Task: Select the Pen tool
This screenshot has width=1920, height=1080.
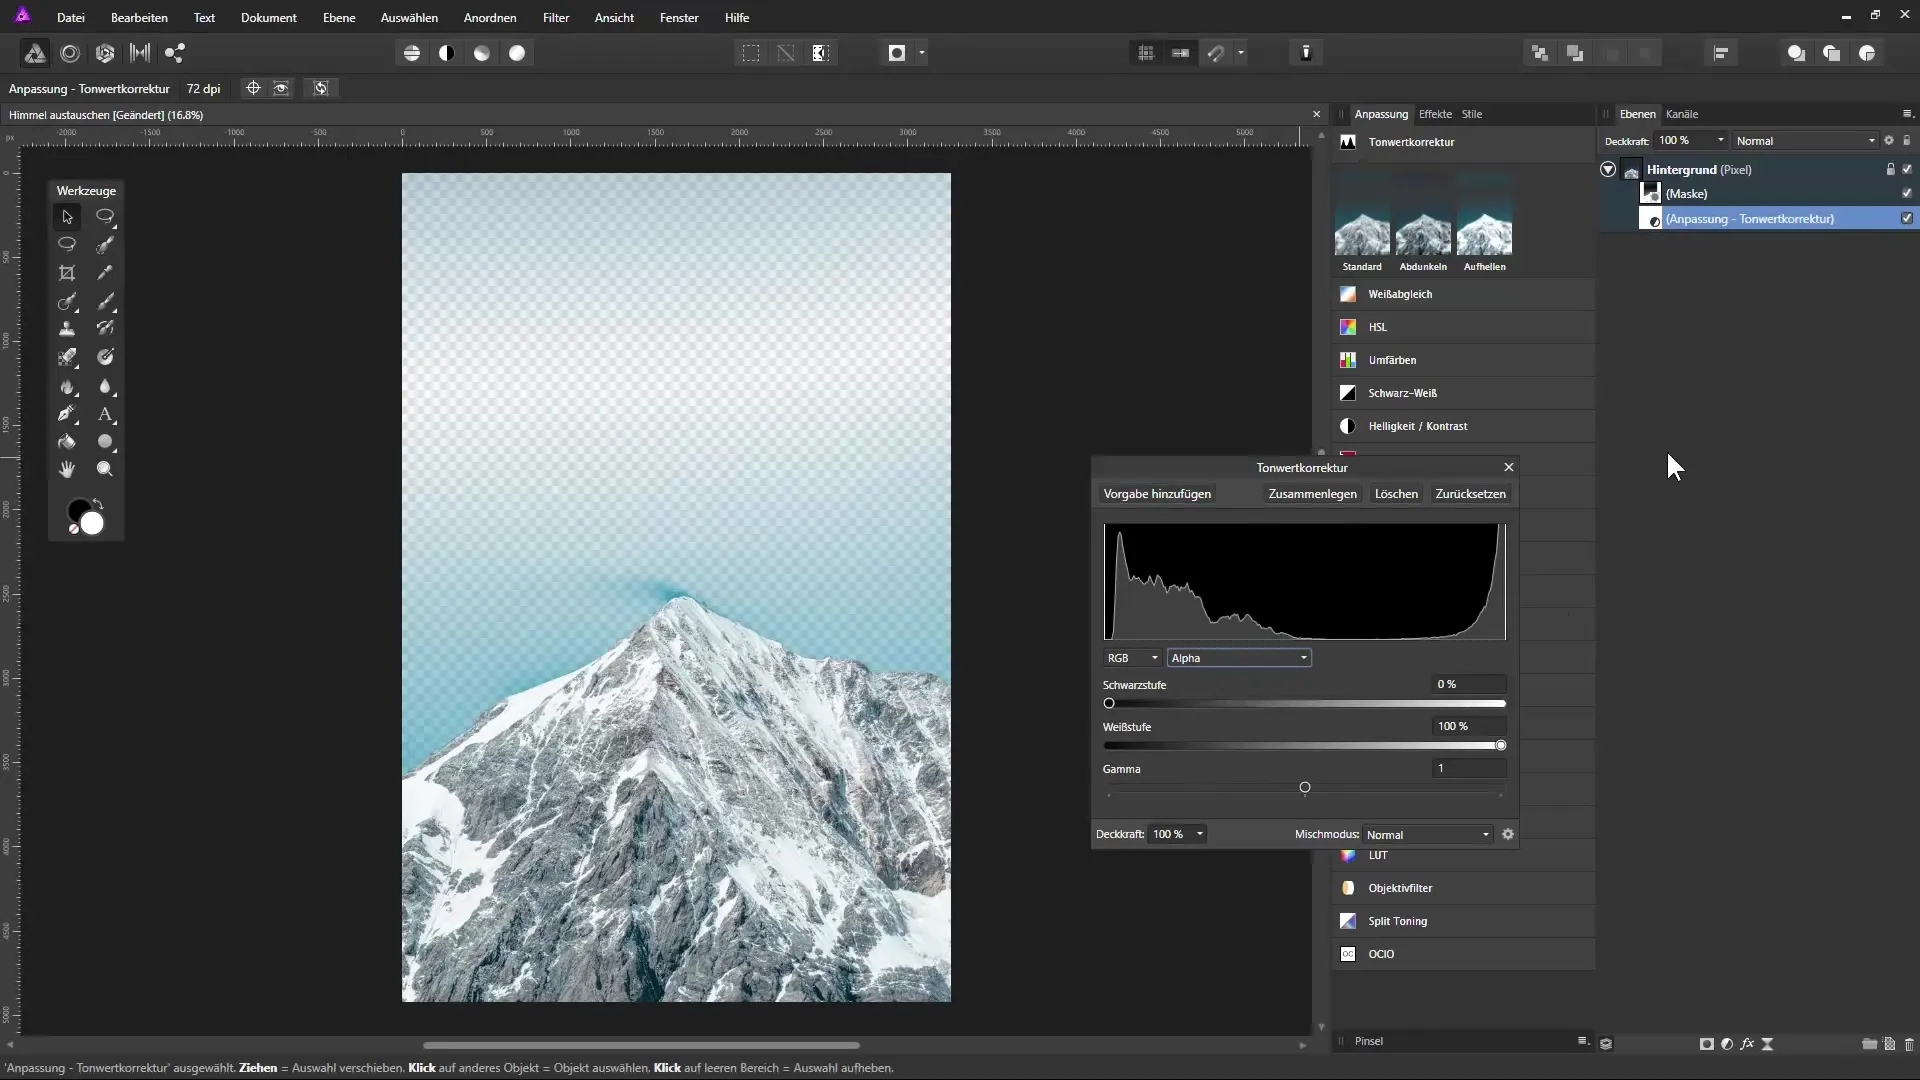Action: [x=67, y=414]
